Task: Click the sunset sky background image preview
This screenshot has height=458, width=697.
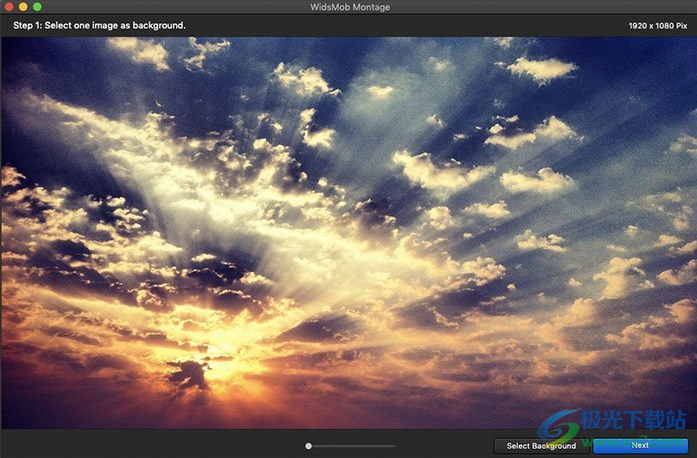Action: coord(349,233)
